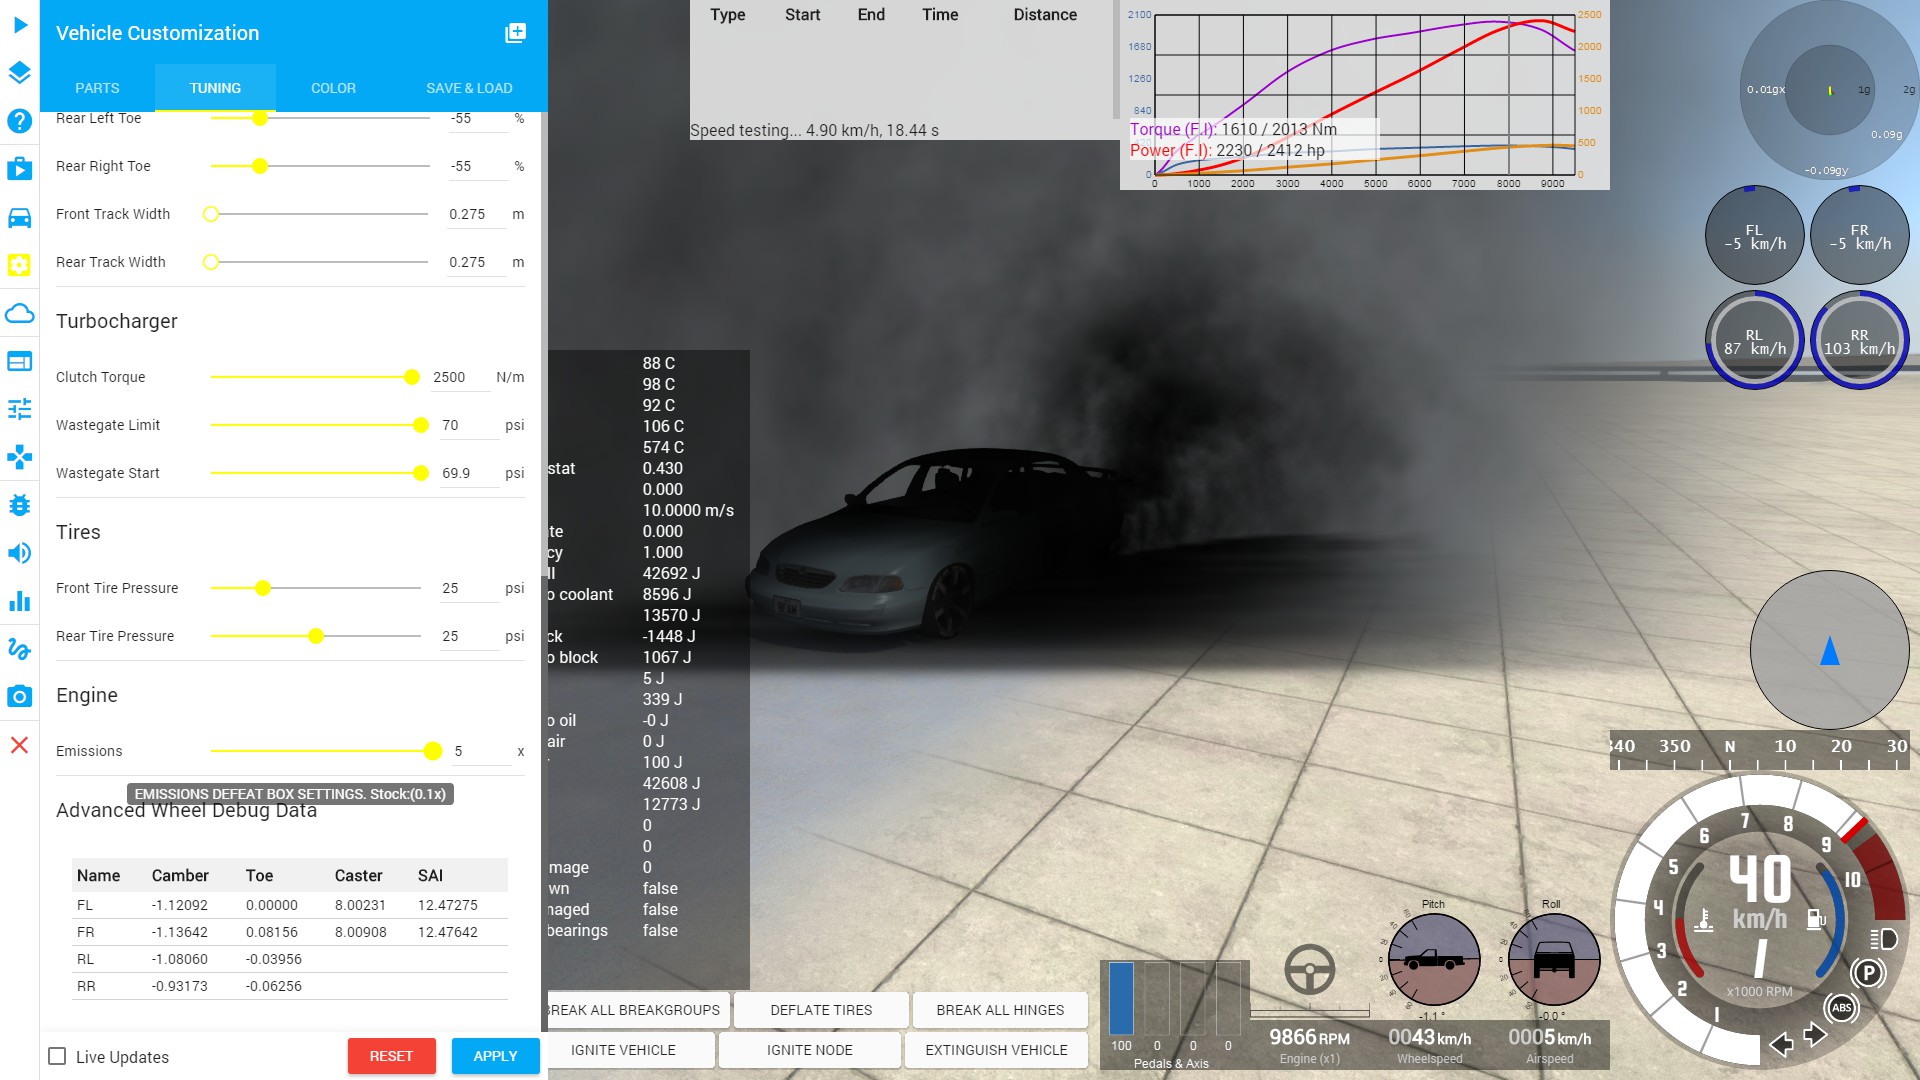Screen dimensions: 1920x1080
Task: Click the new window icon in header
Action: pyautogui.click(x=515, y=33)
